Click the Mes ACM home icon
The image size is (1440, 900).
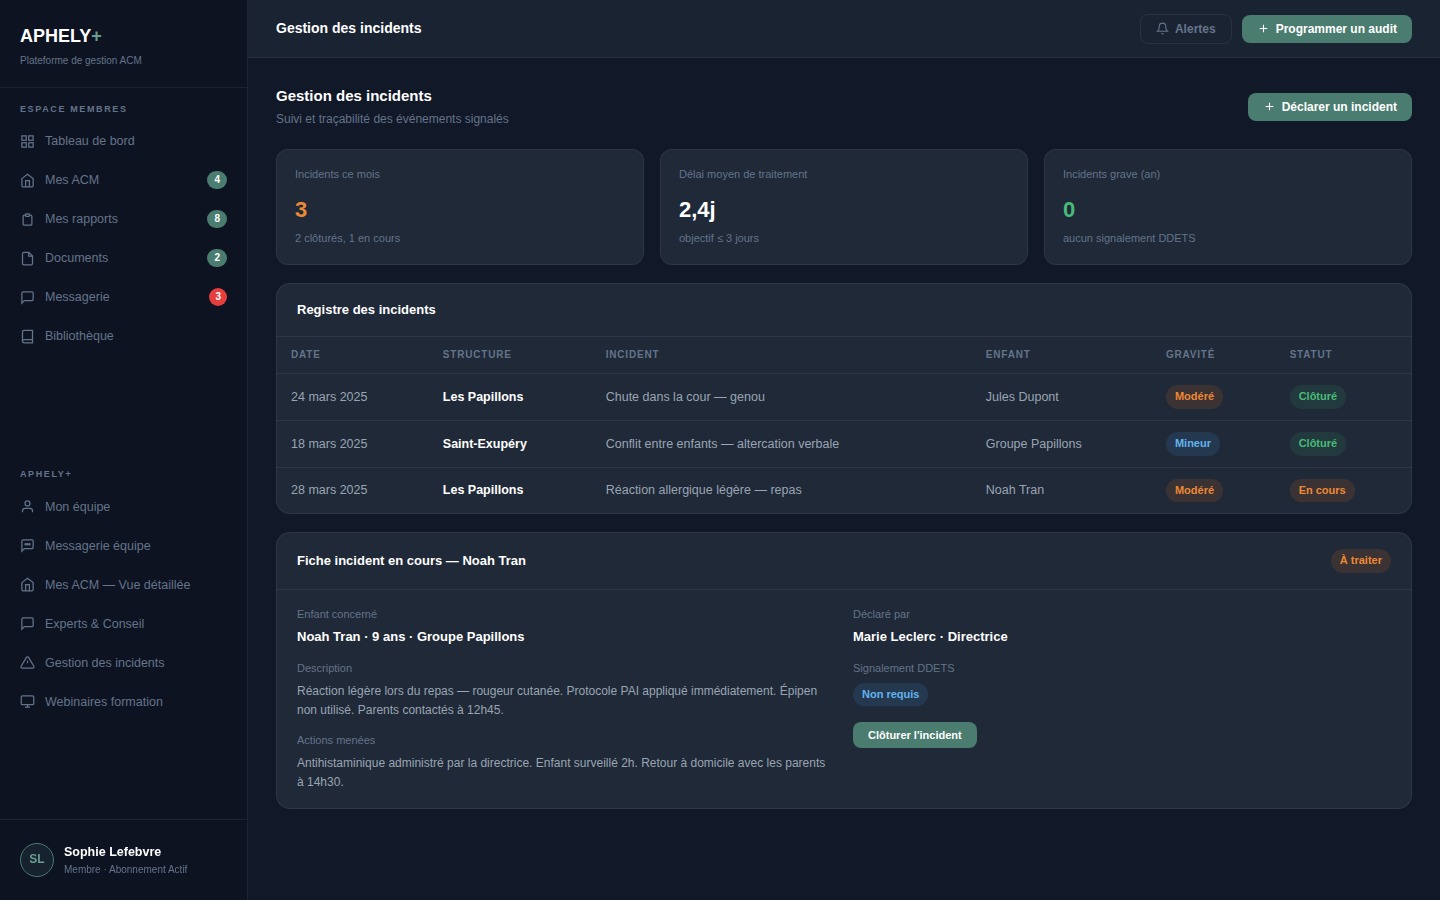tap(27, 180)
